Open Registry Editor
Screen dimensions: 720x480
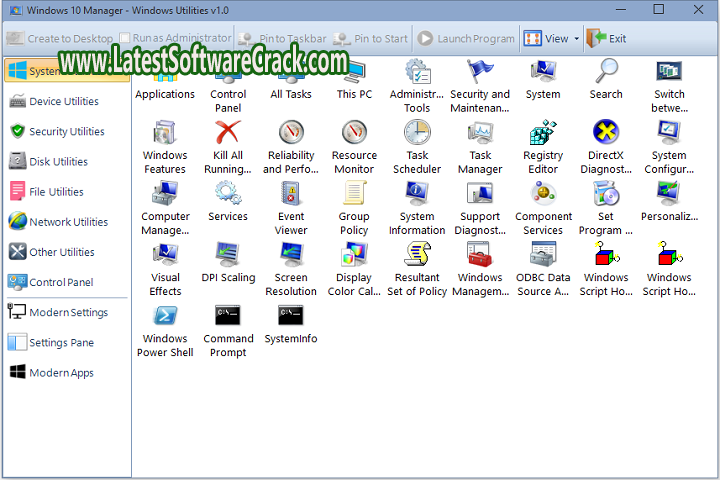pos(543,147)
